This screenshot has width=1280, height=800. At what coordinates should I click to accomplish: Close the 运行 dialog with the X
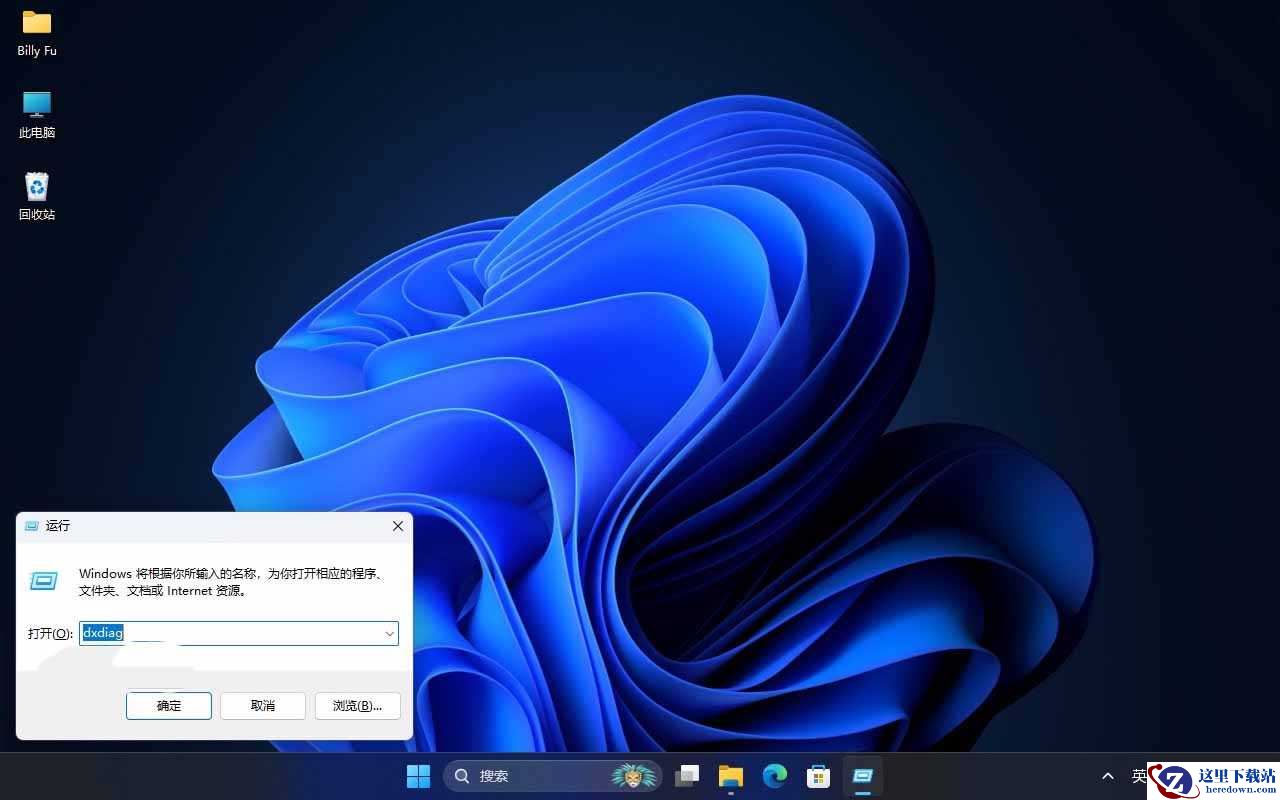398,526
